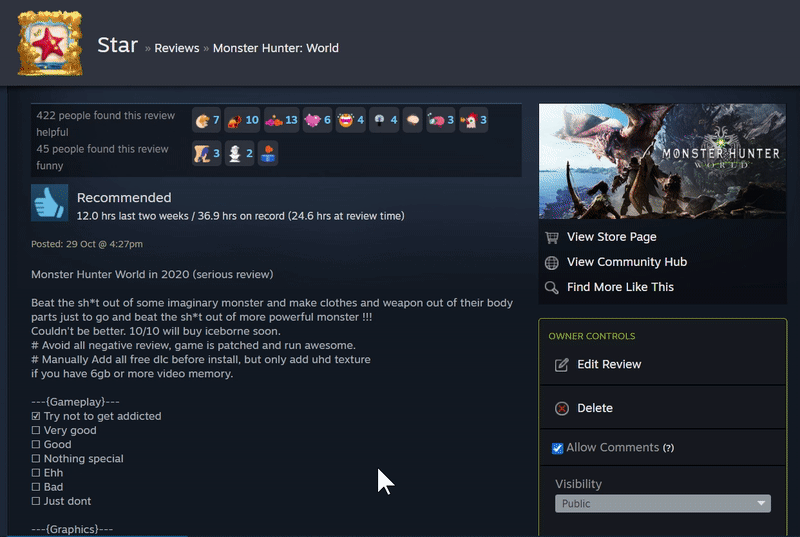Open the Visibility Public dropdown
This screenshot has width=800, height=537.
pyautogui.click(x=663, y=503)
